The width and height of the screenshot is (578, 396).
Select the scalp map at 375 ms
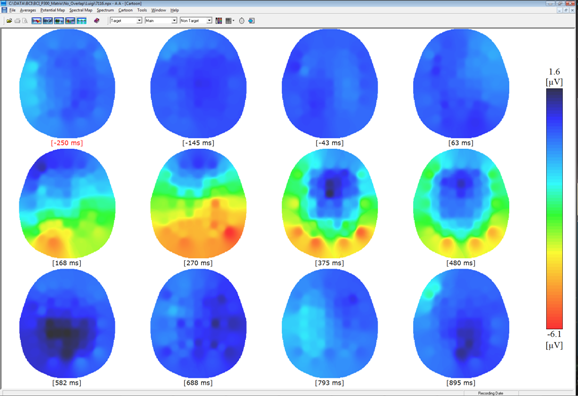[x=330, y=204]
